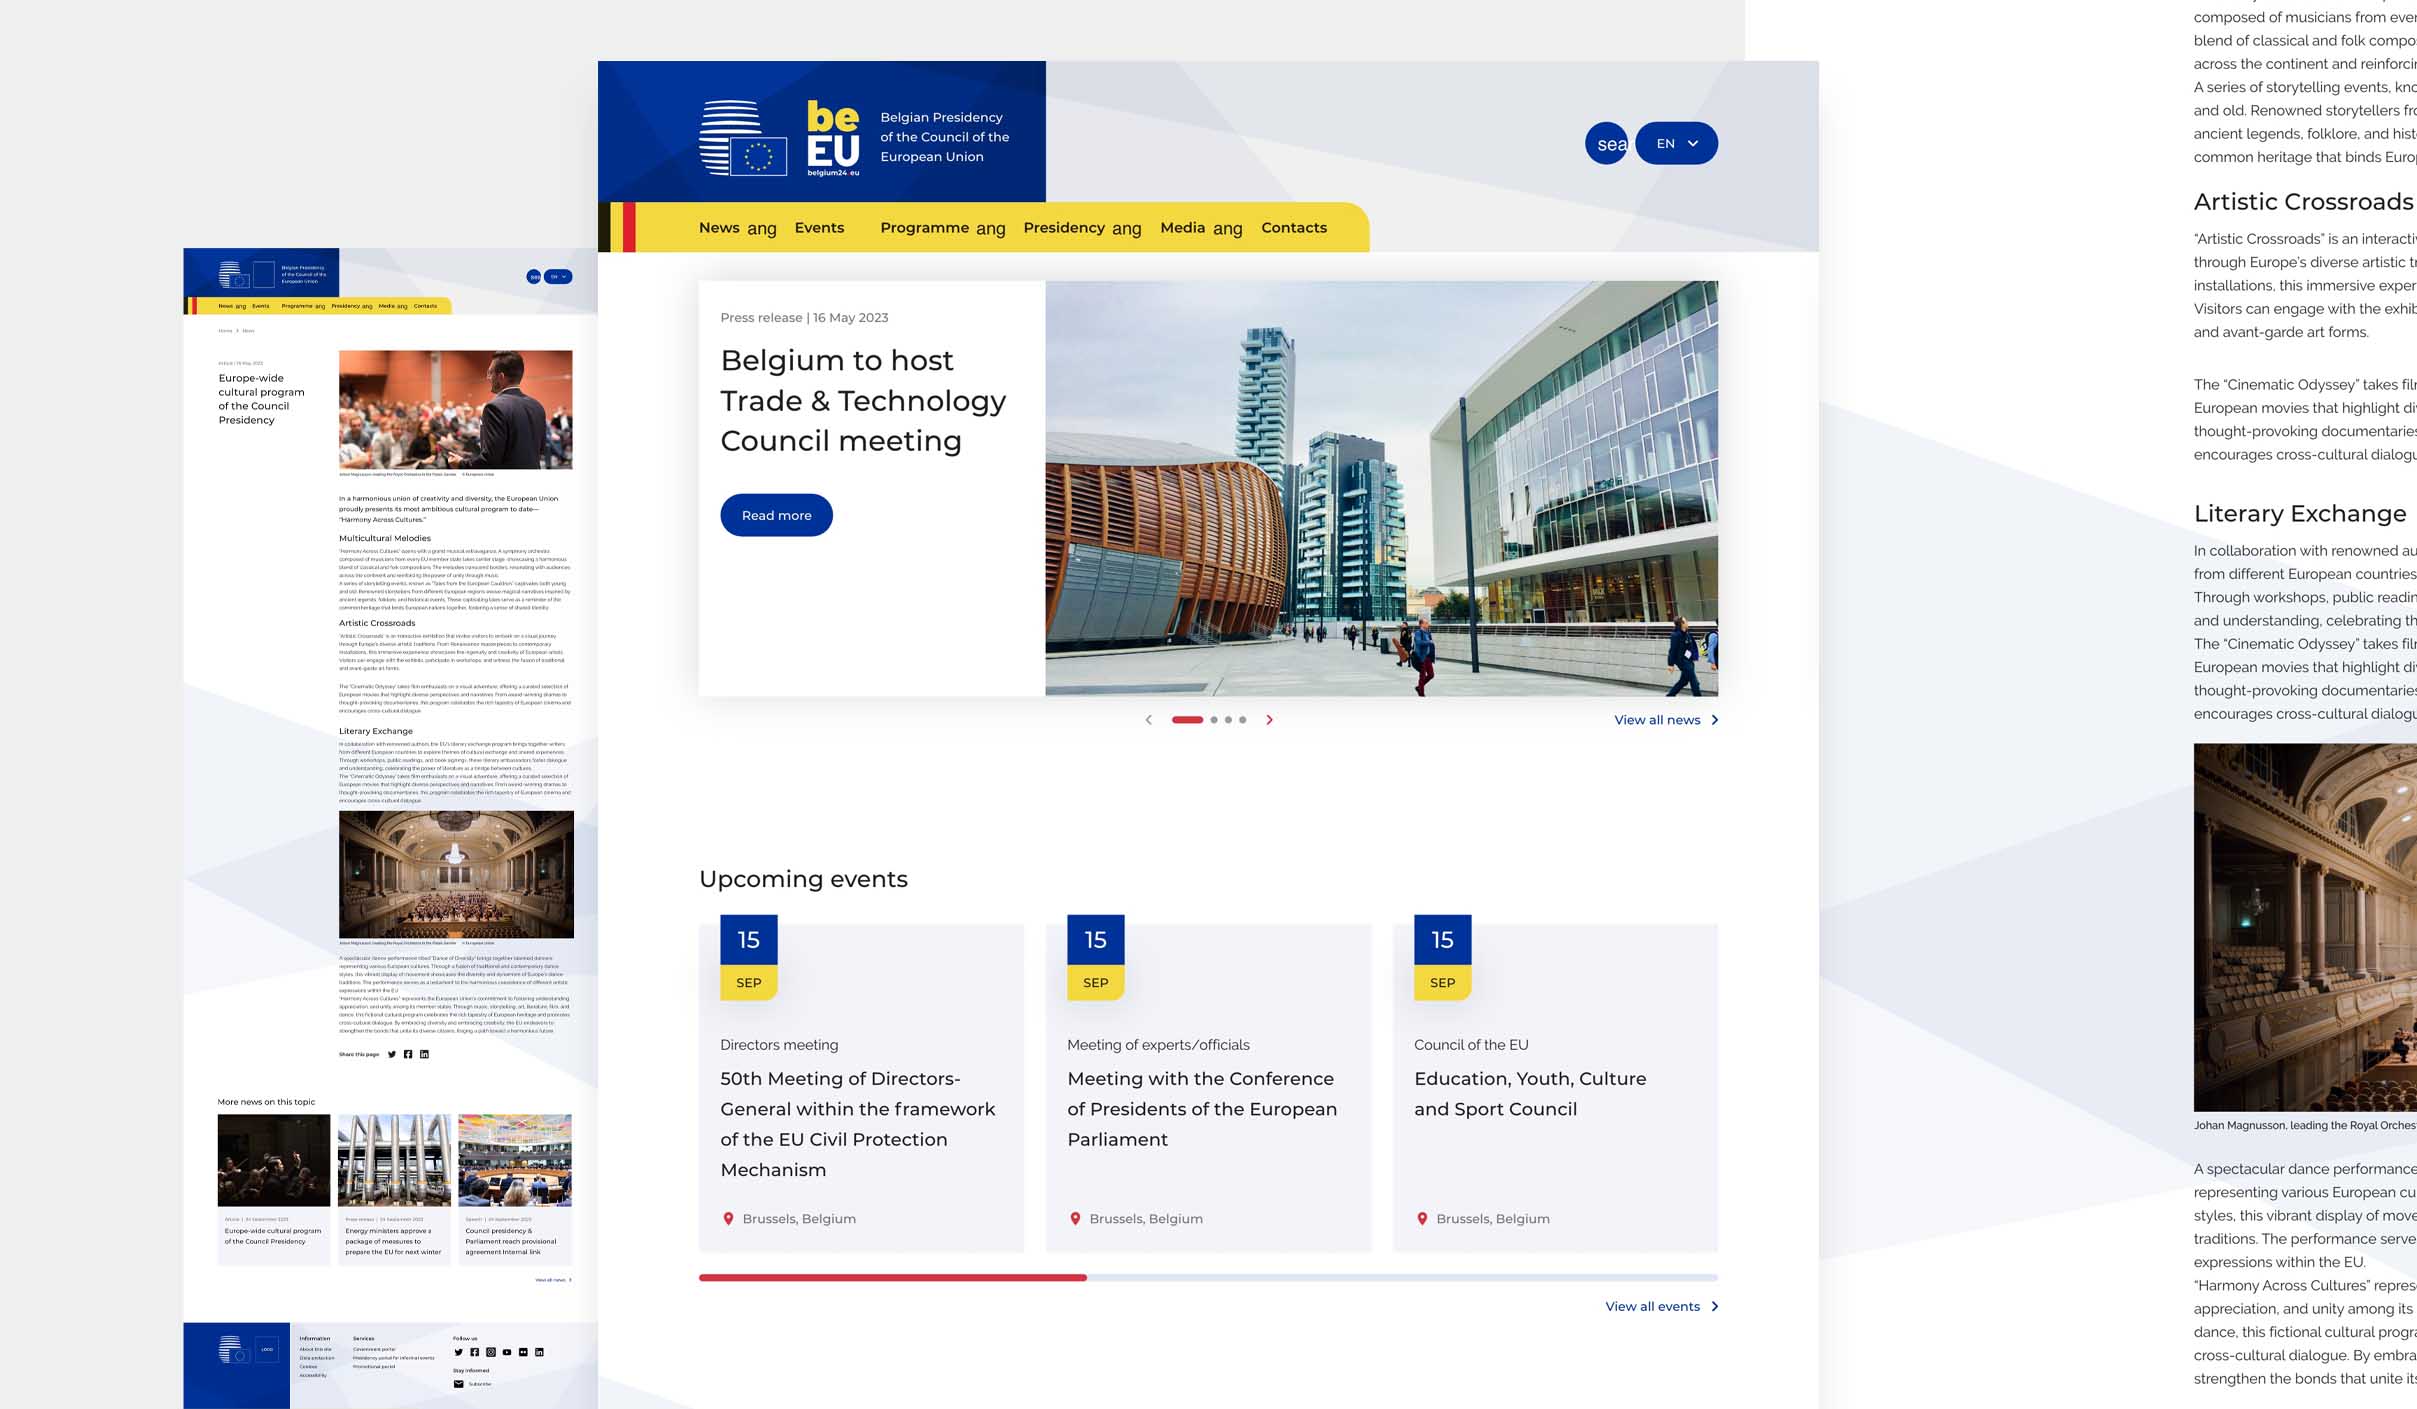Share the page on LinkedIn
The height and width of the screenshot is (1409, 2417).
coord(424,1054)
